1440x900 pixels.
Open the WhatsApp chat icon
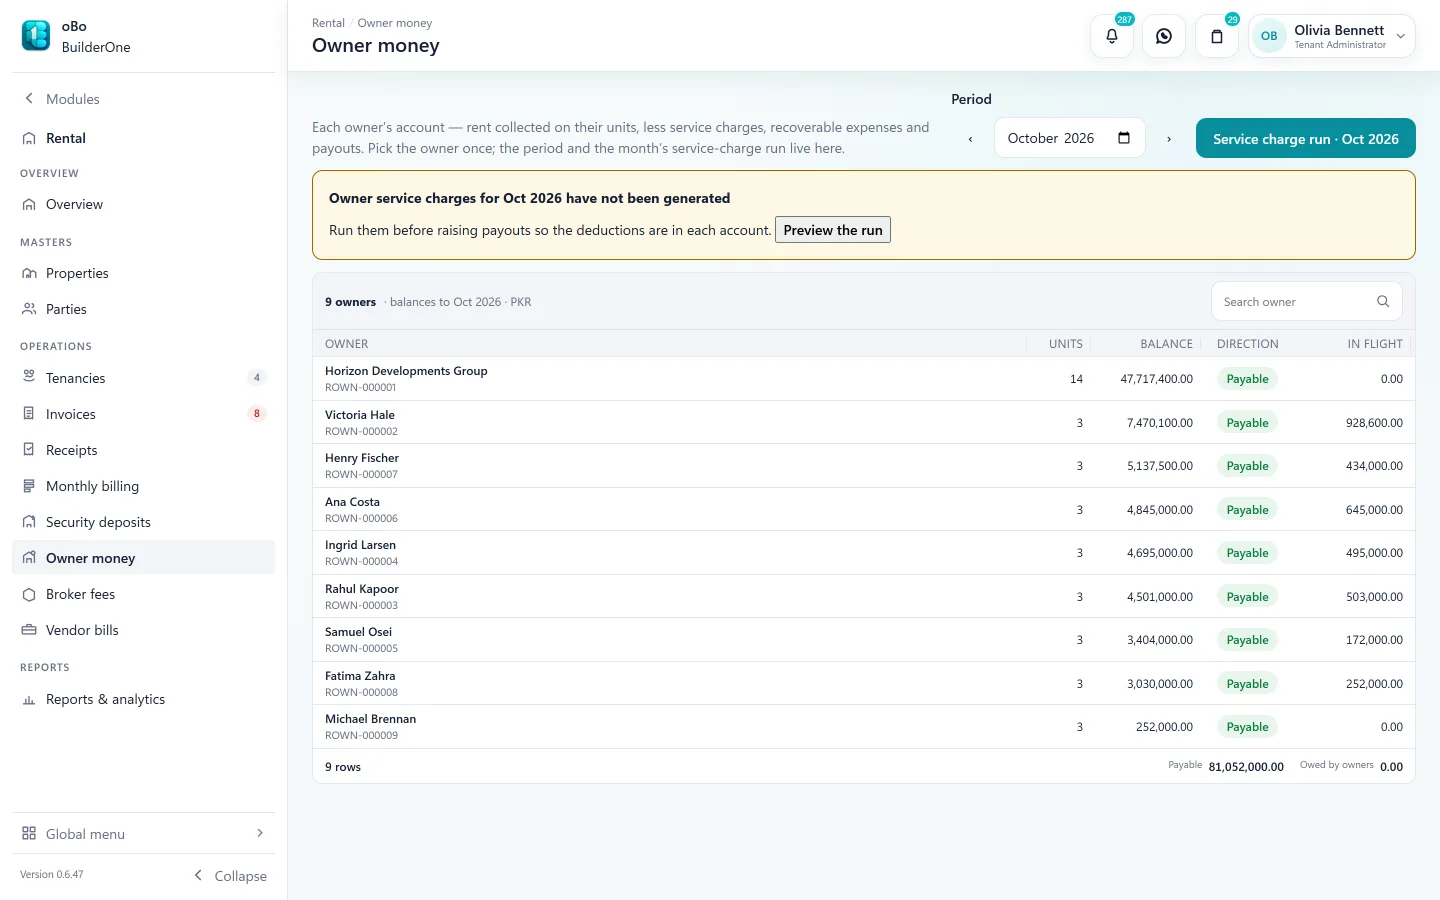1164,36
